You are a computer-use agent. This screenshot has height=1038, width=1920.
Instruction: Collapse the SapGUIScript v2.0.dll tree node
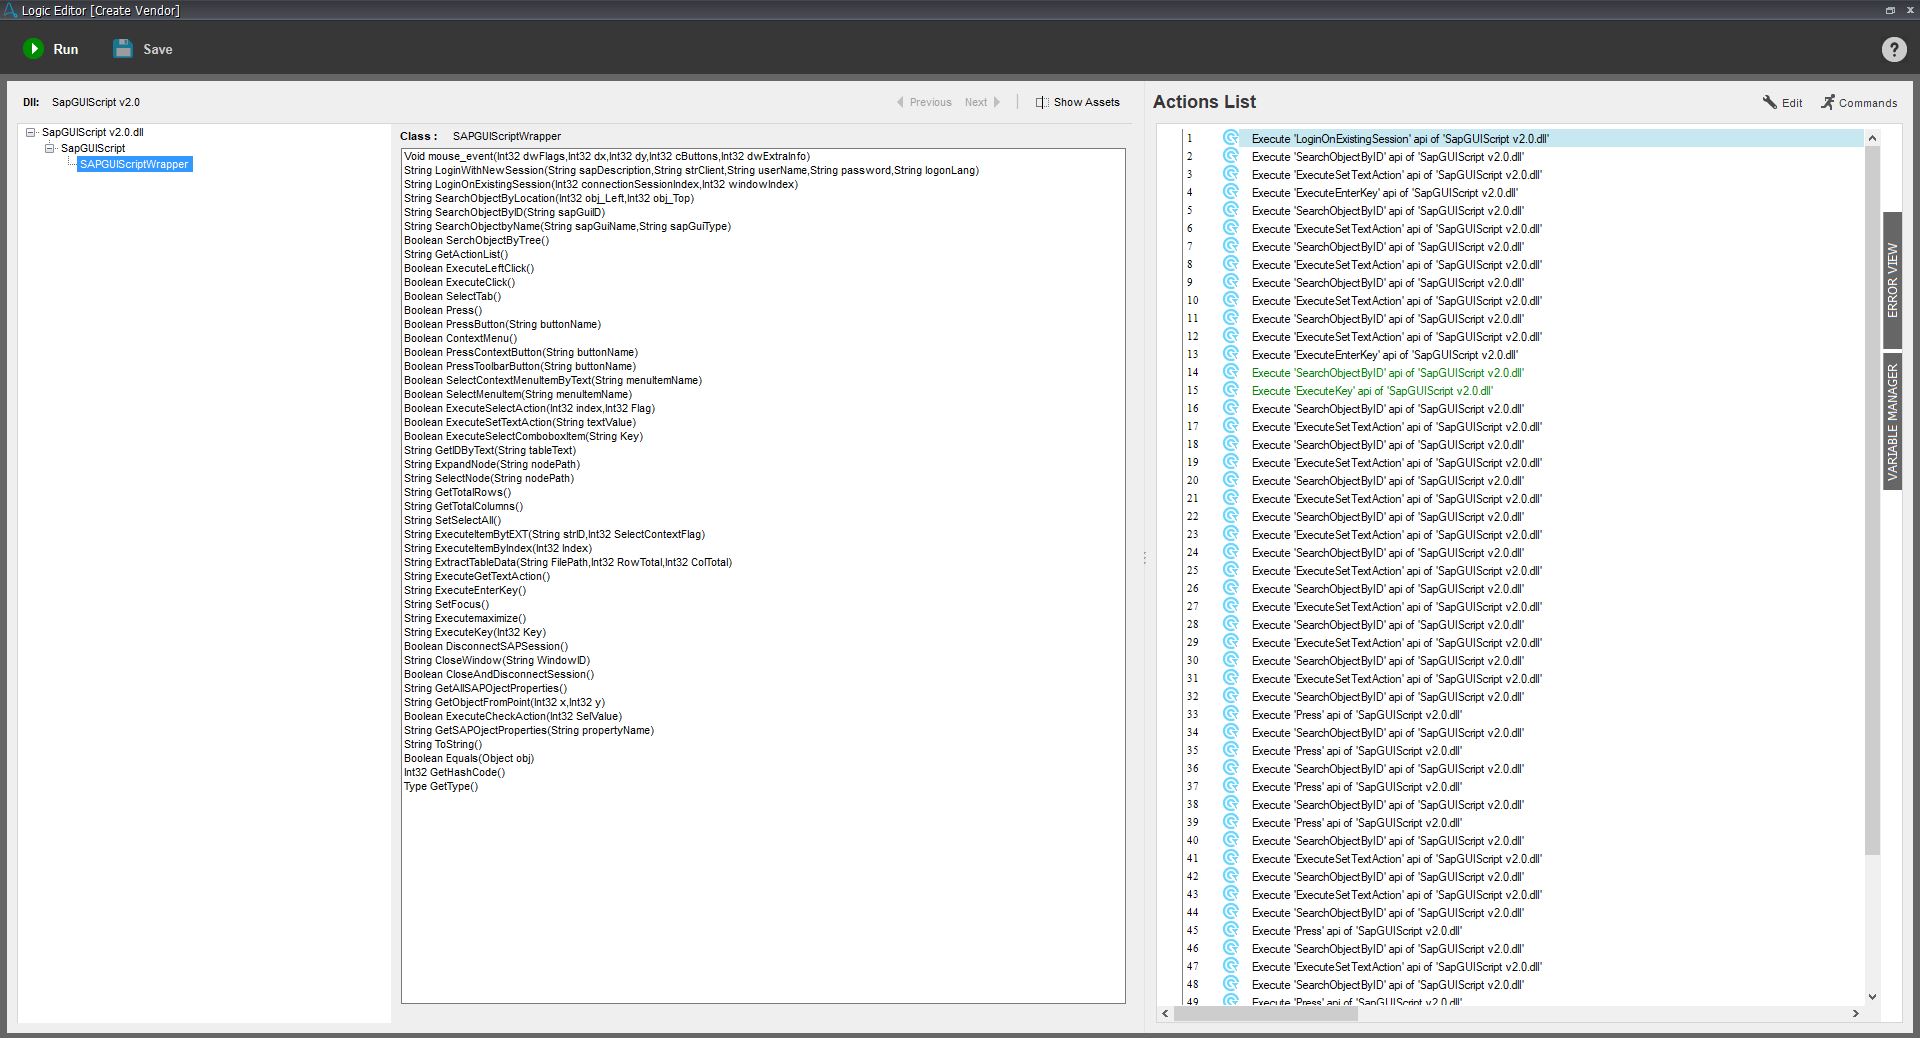[31, 132]
